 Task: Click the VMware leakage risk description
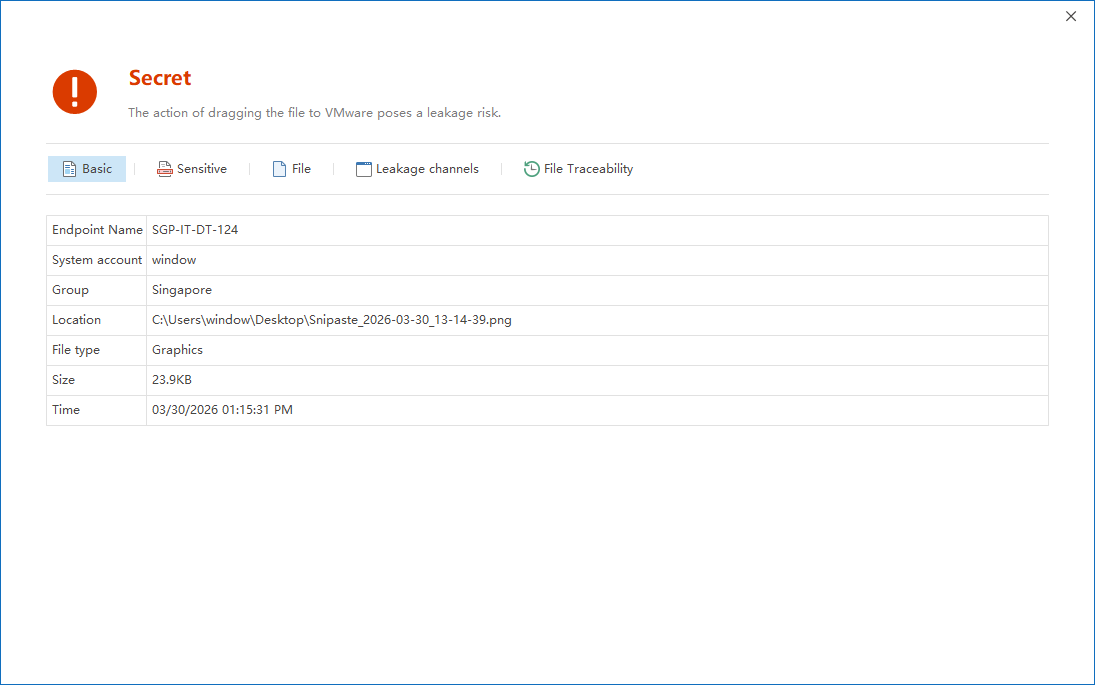point(314,113)
